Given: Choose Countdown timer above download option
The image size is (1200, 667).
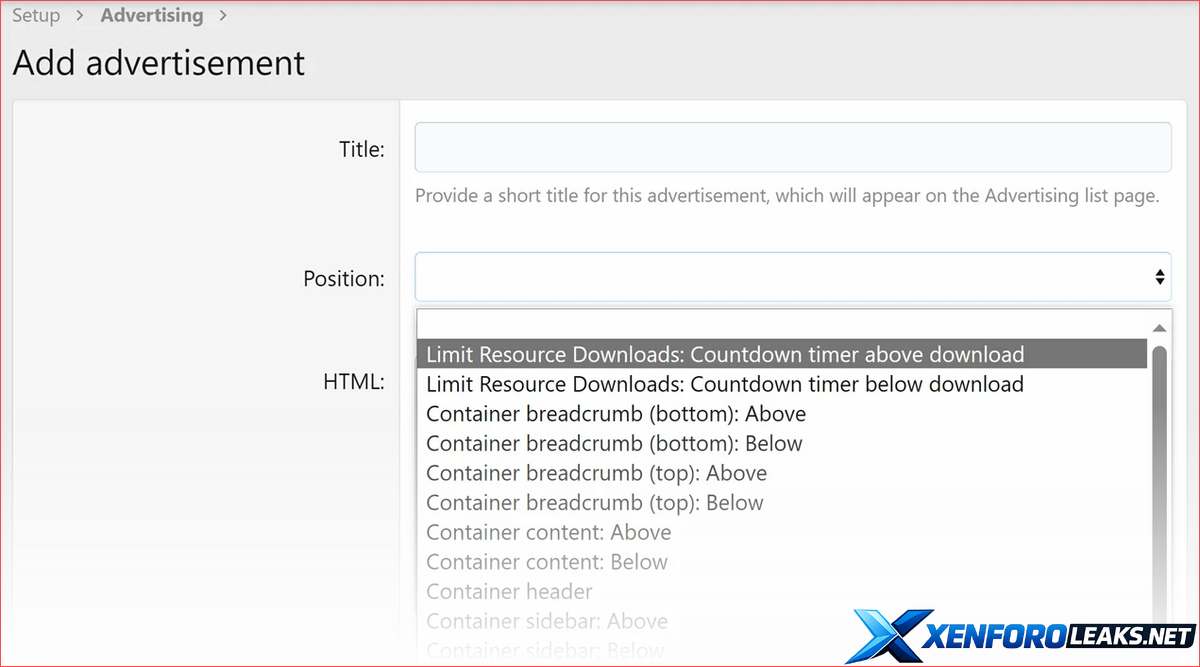Looking at the screenshot, I should click(725, 355).
